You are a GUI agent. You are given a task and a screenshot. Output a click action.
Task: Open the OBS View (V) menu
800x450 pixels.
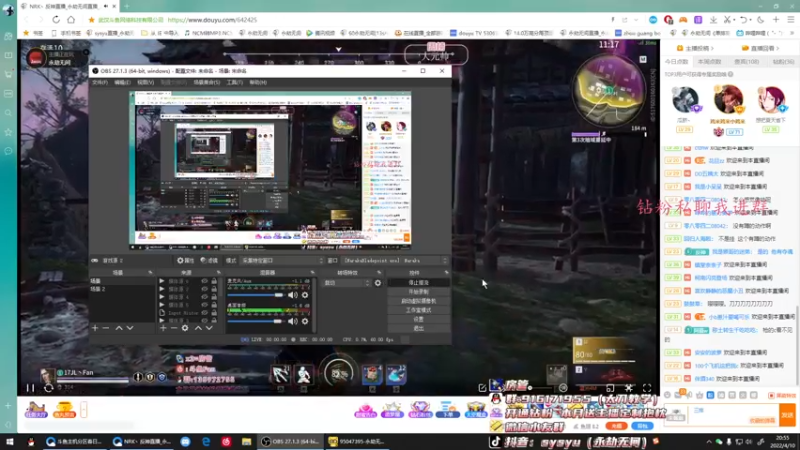(x=145, y=82)
